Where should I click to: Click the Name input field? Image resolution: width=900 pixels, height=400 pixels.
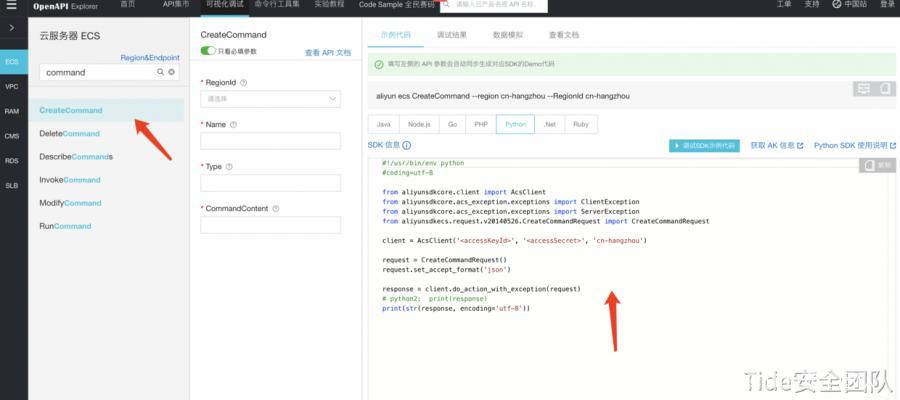[x=270, y=141]
